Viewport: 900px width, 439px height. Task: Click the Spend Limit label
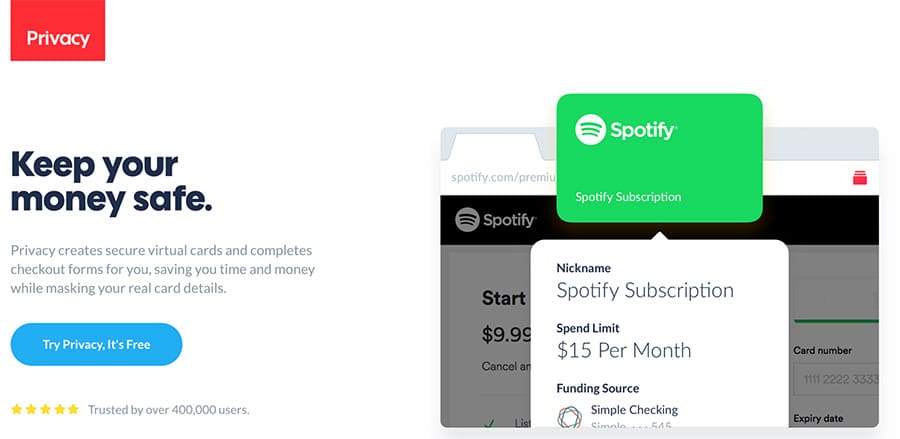pos(588,328)
